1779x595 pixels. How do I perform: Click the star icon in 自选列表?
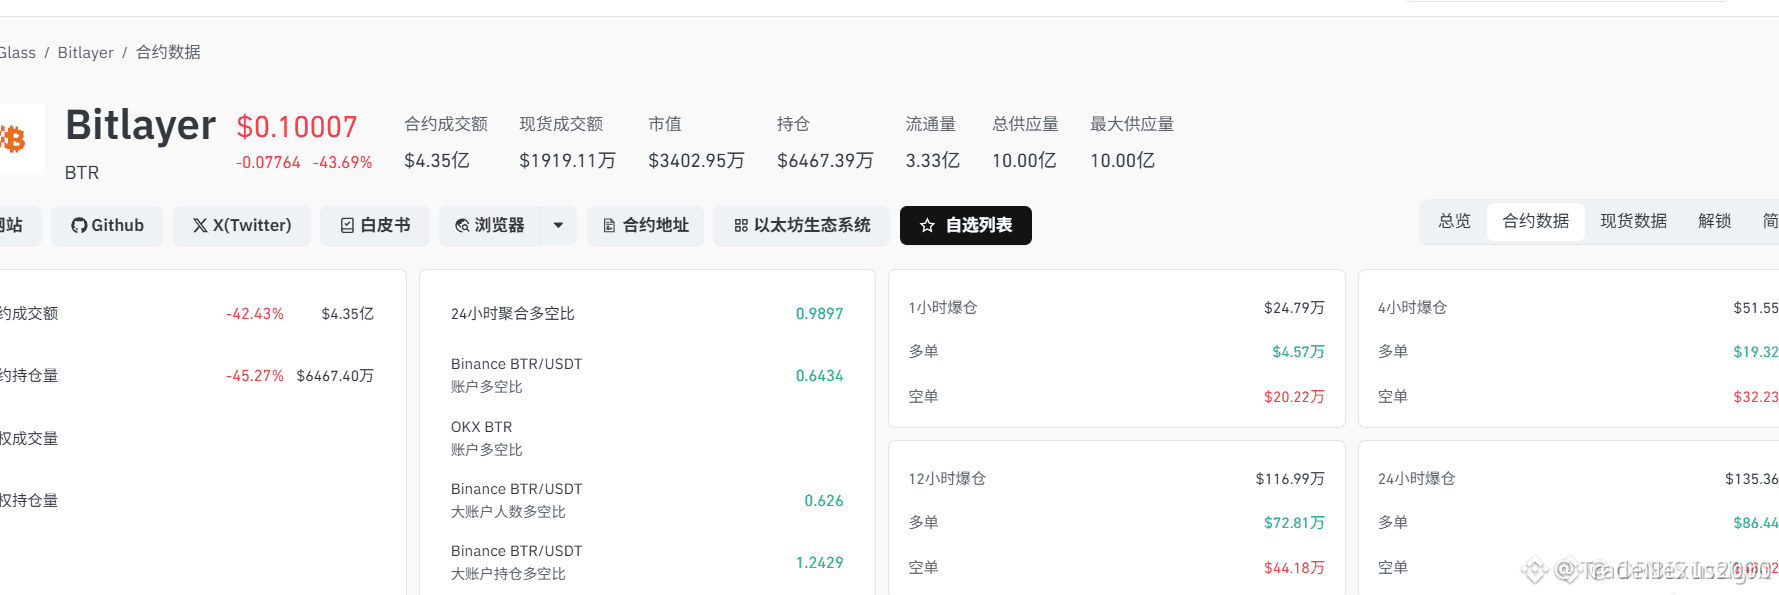927,226
